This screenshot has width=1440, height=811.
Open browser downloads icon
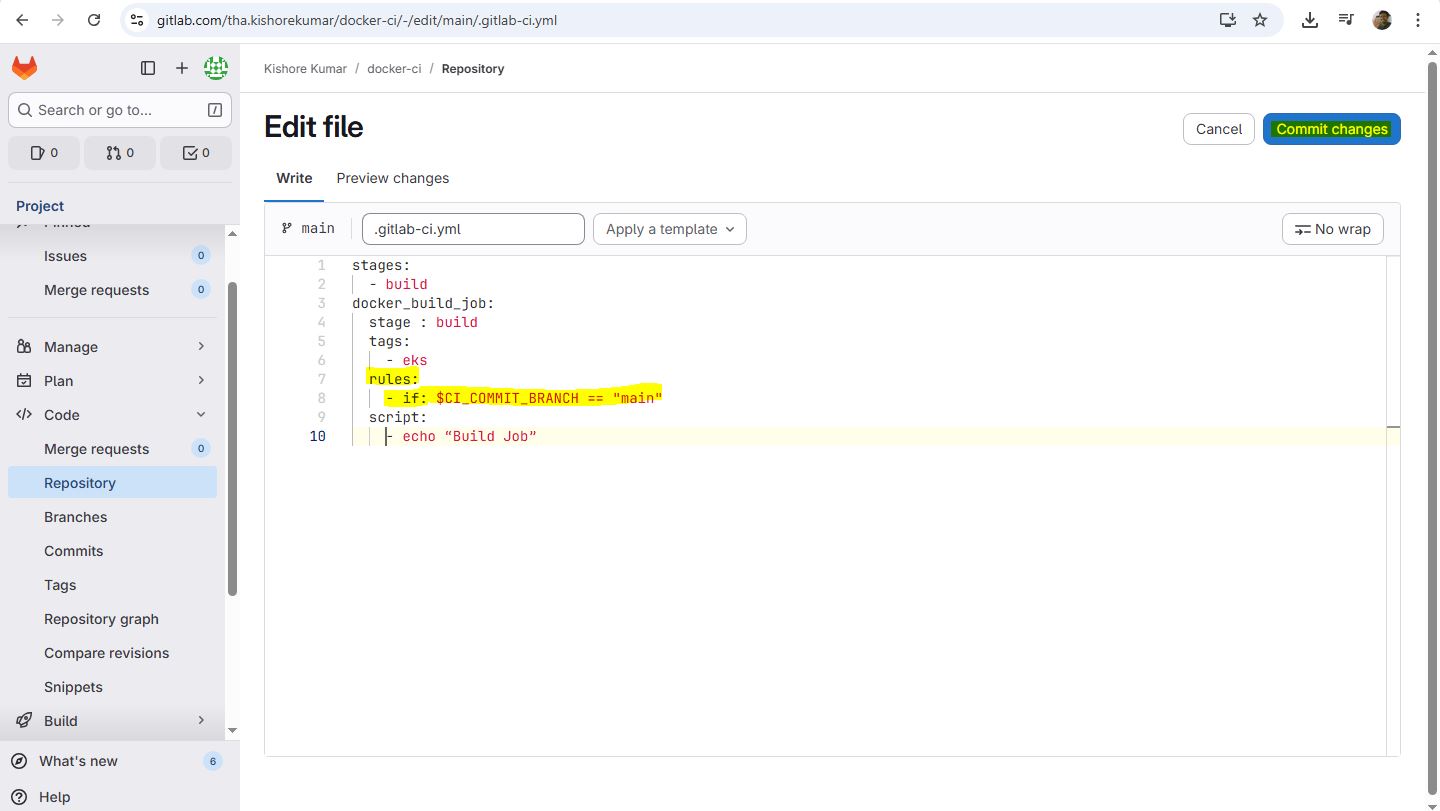pos(1310,20)
